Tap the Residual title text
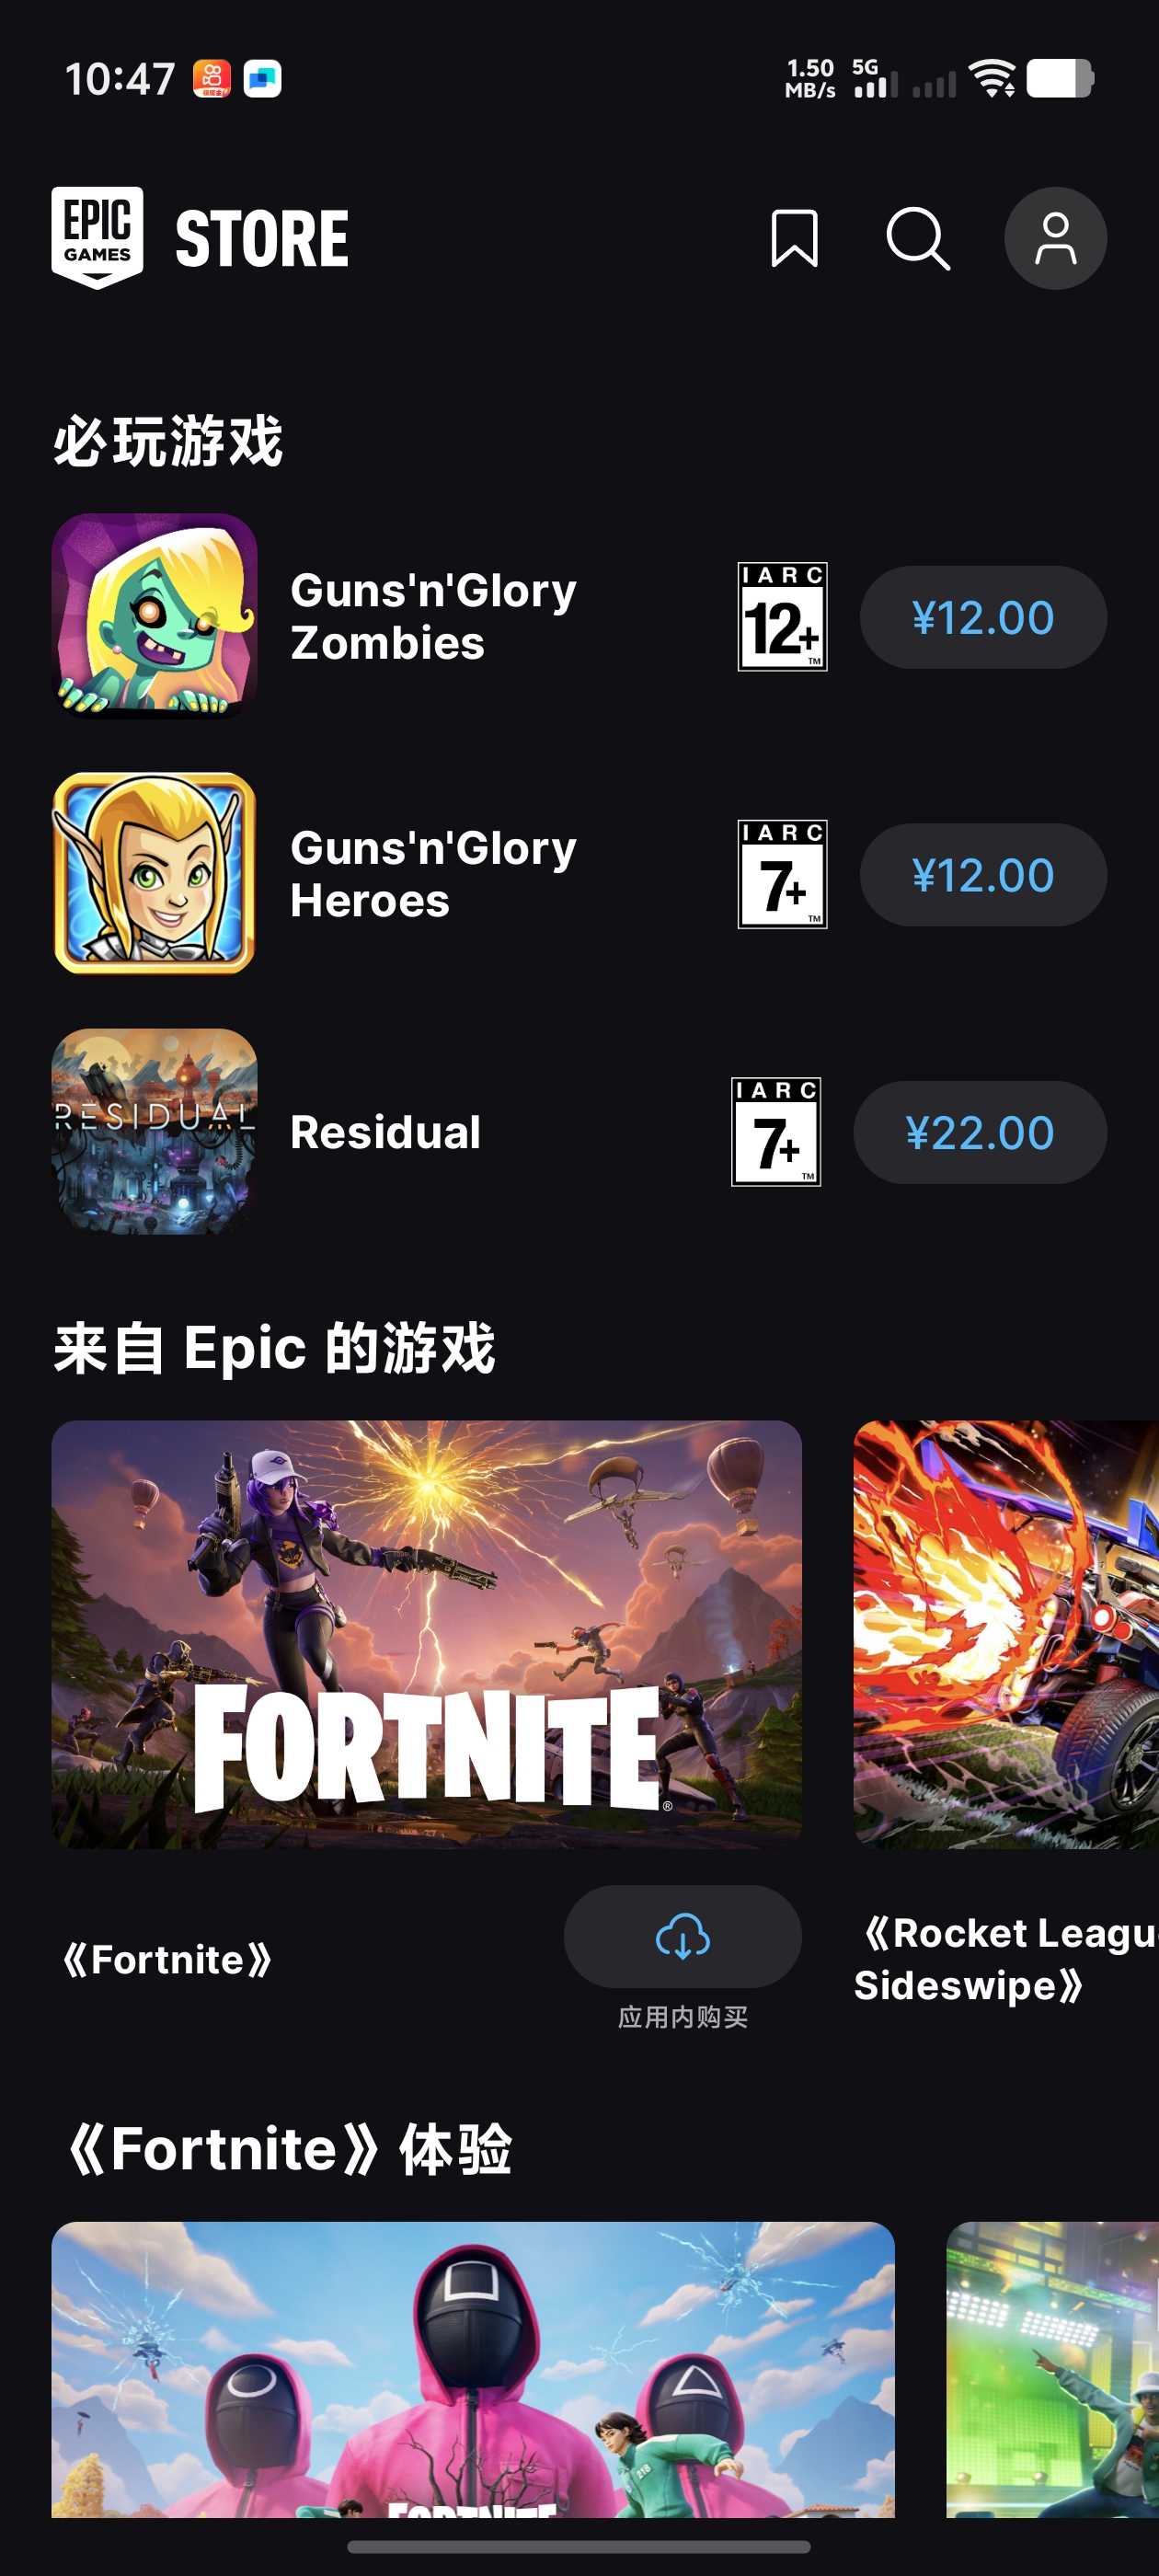The height and width of the screenshot is (2576, 1159). point(385,1132)
